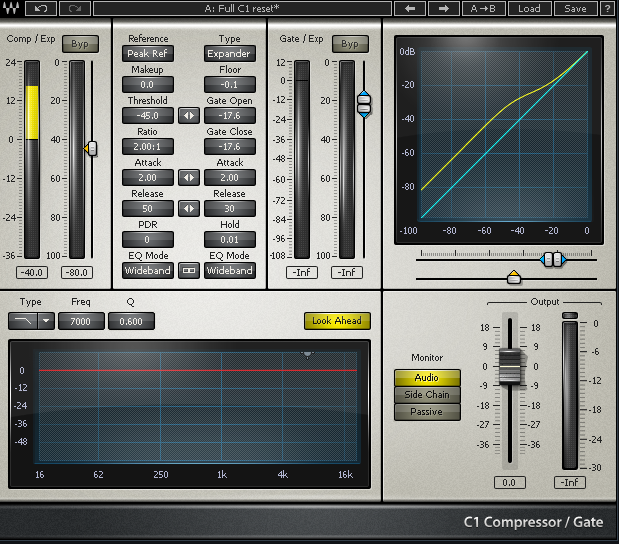Click the Gate Close slider lower handle
Screen dimensions: 619x544
tap(364, 111)
